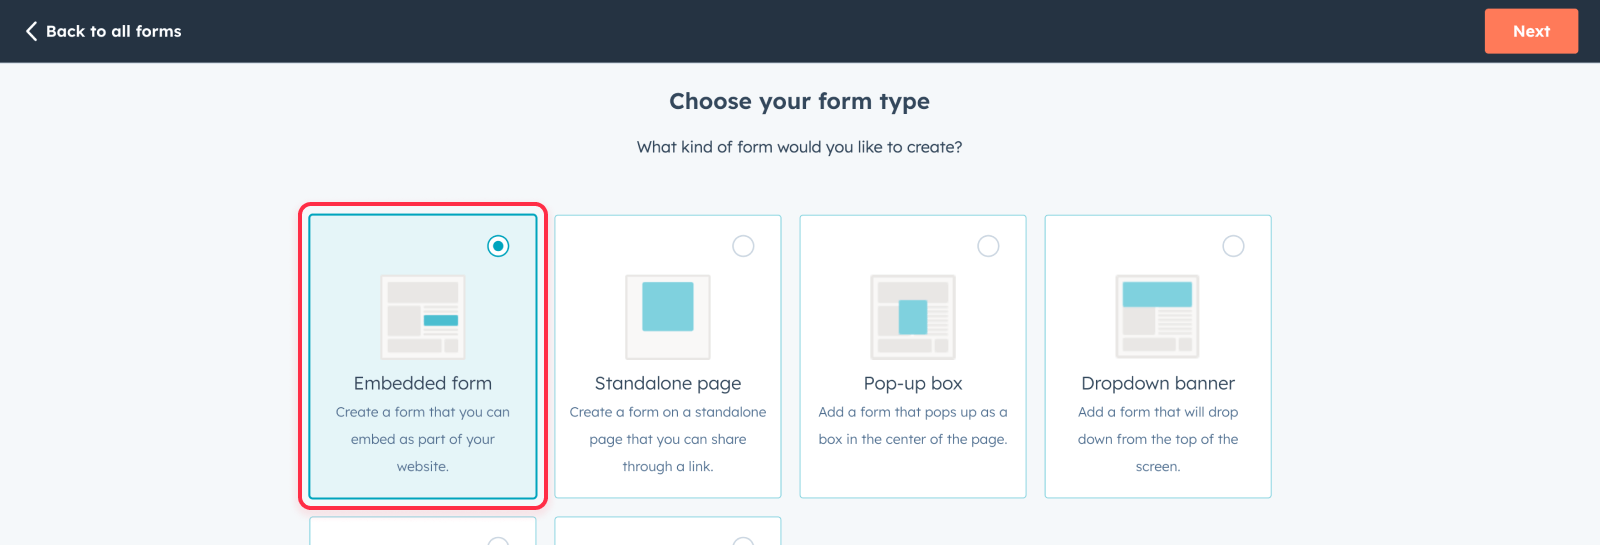Go back to all forms

(113, 31)
